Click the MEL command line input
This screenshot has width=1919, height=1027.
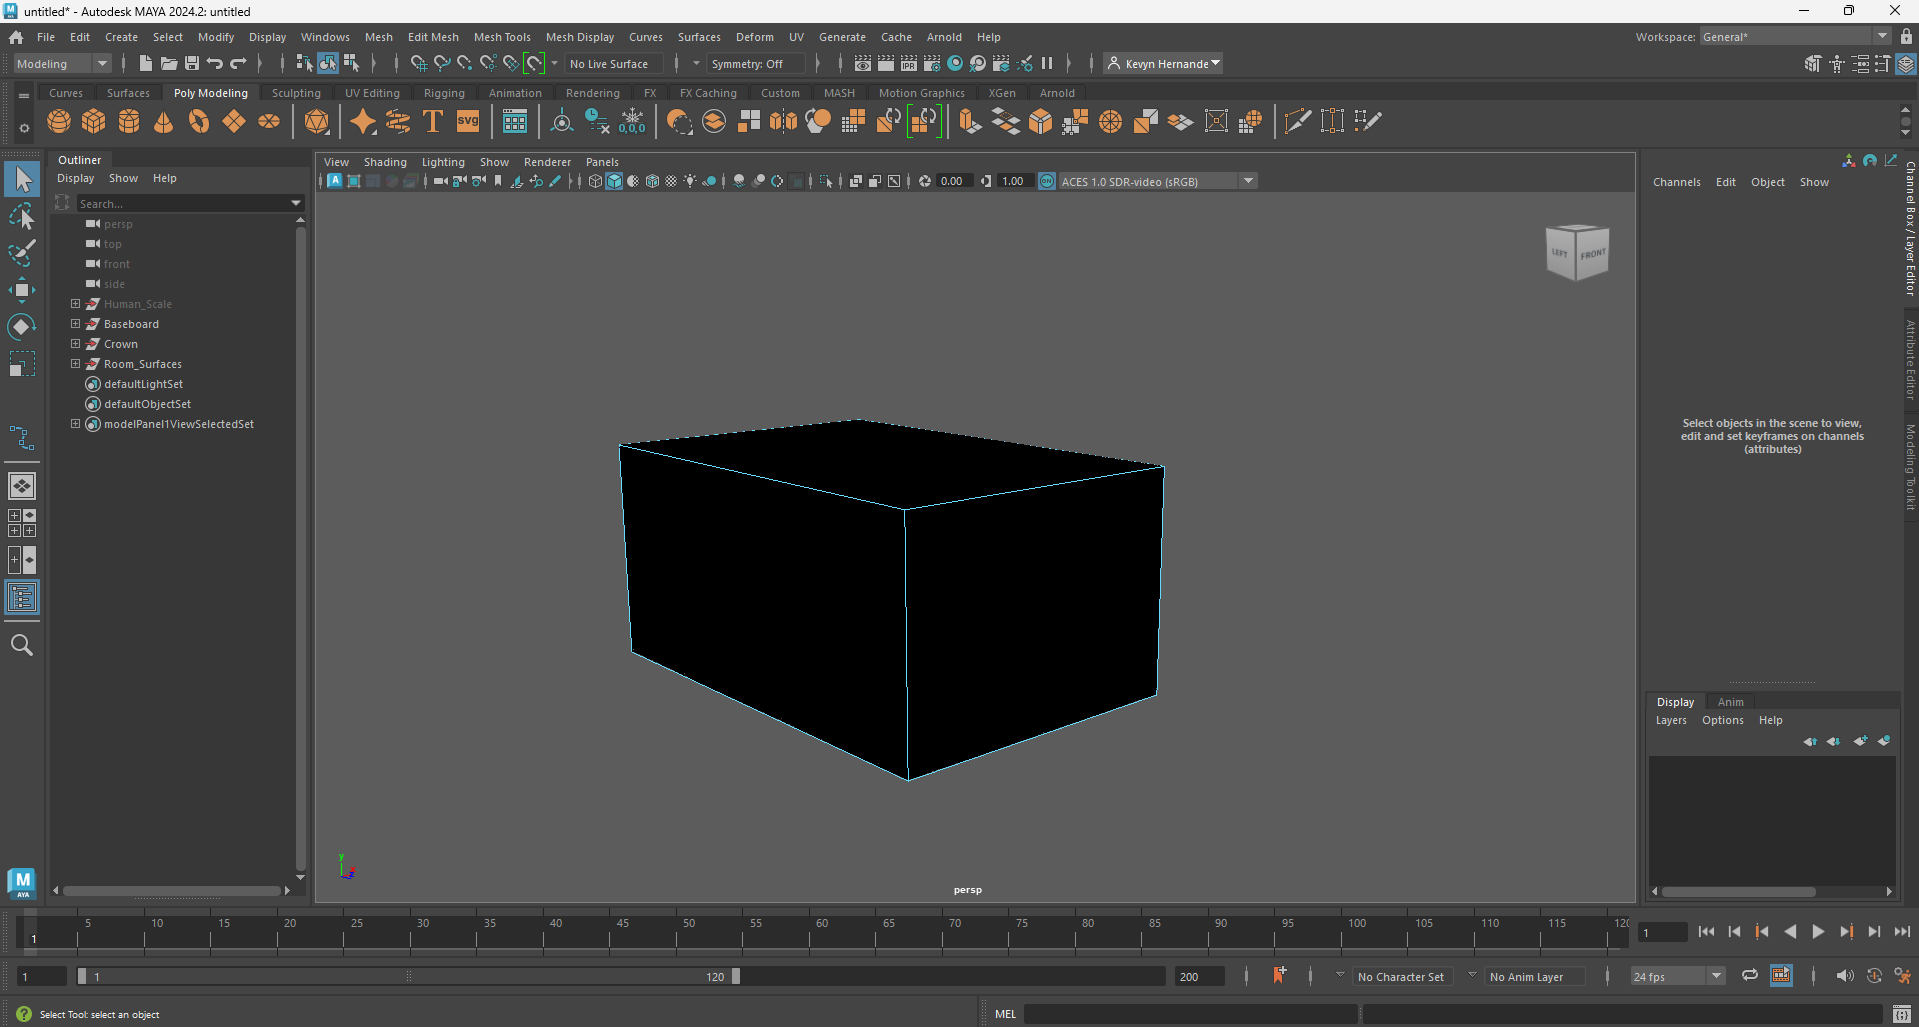click(x=1190, y=1014)
